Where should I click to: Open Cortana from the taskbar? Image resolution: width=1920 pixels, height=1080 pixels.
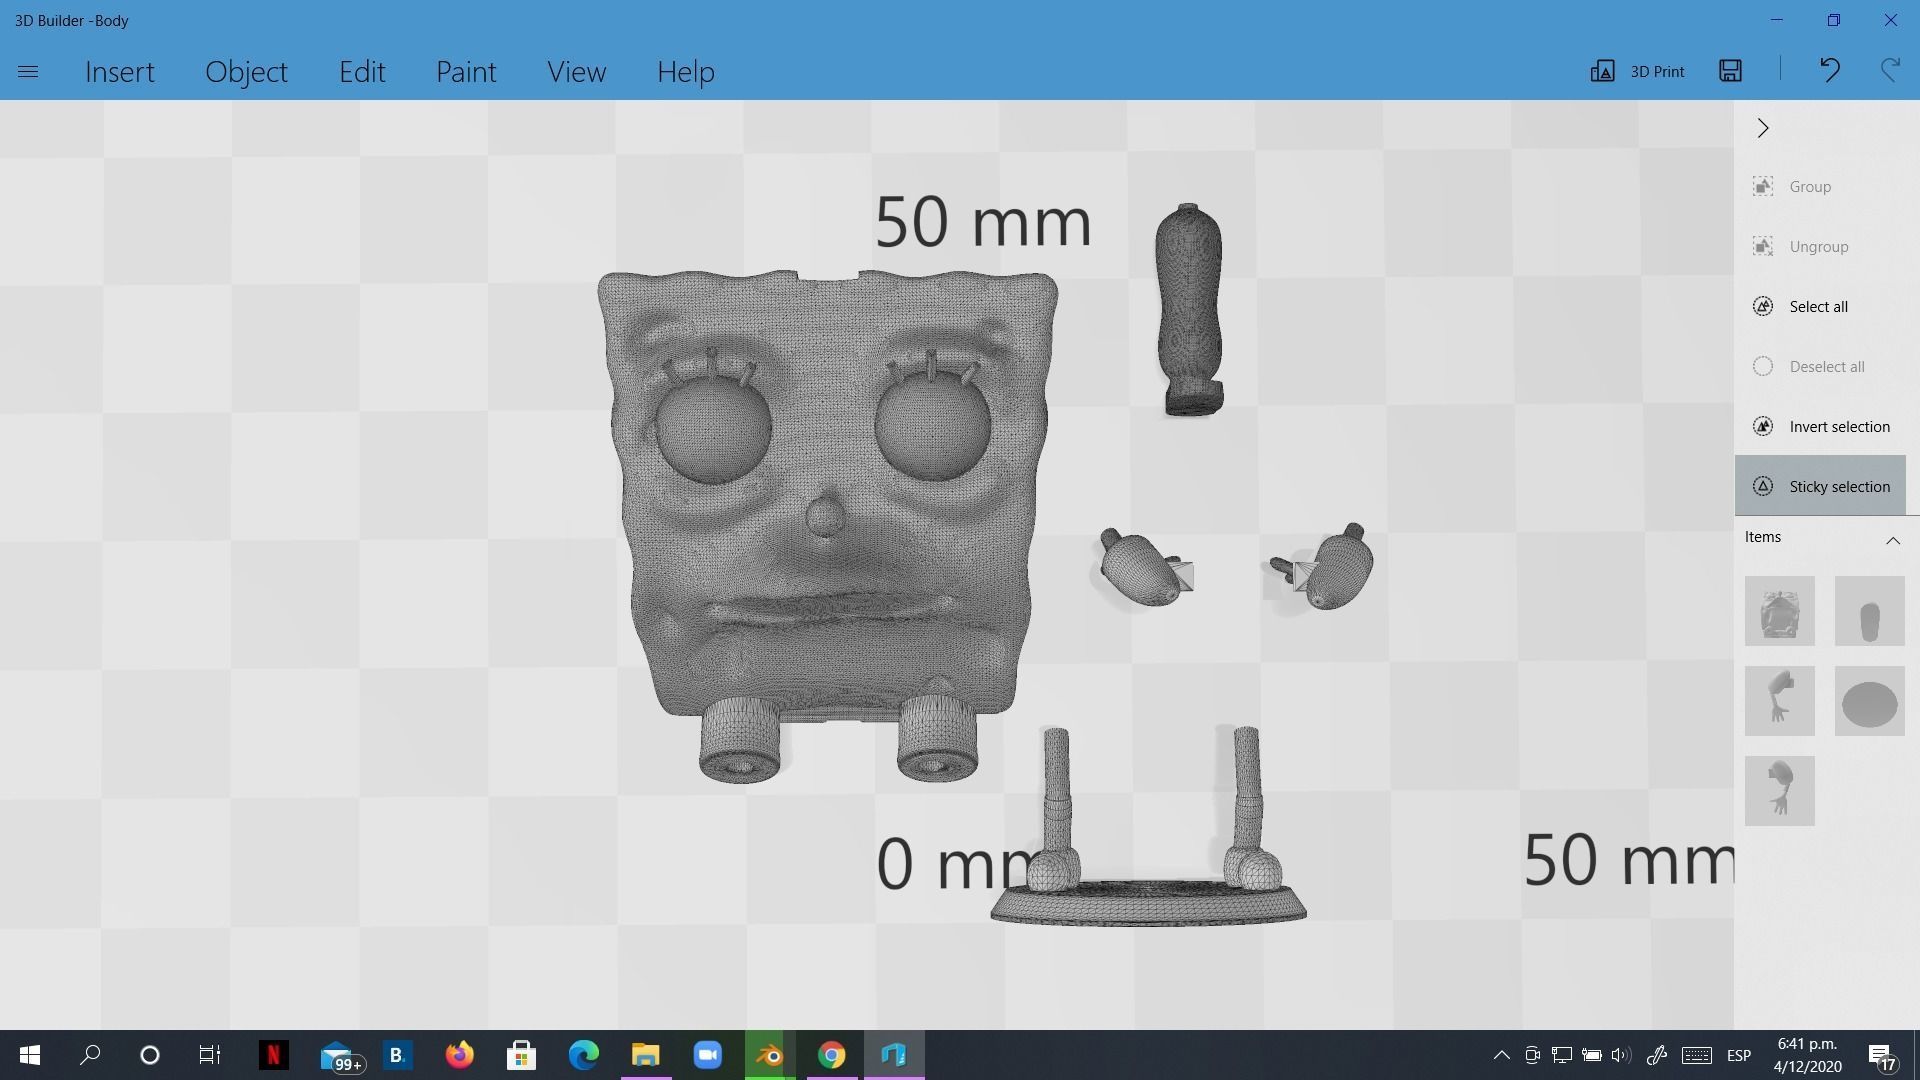point(150,1055)
